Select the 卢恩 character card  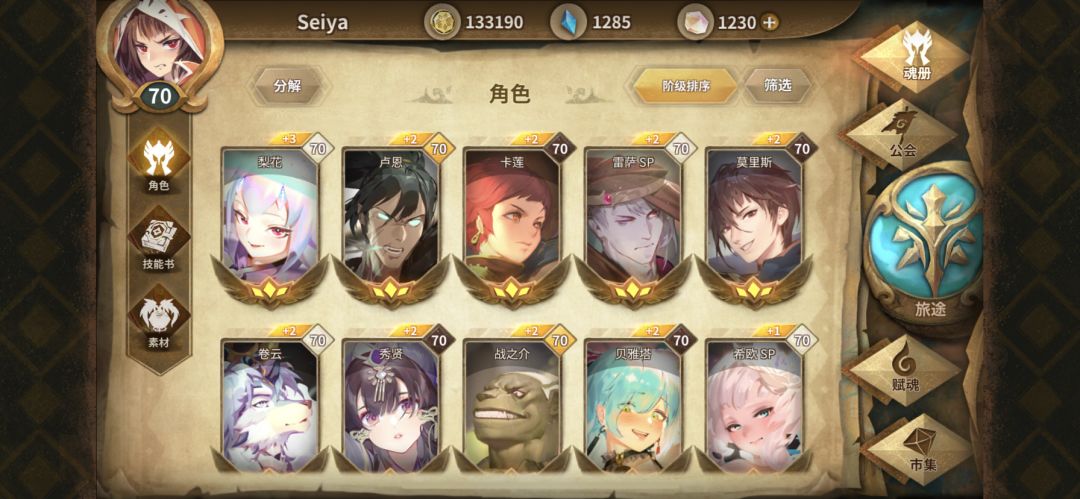[x=391, y=221]
